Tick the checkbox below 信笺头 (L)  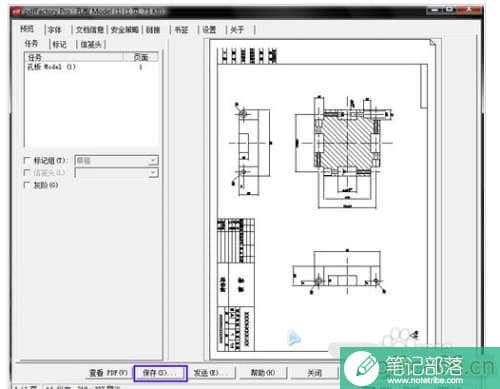pos(28,185)
